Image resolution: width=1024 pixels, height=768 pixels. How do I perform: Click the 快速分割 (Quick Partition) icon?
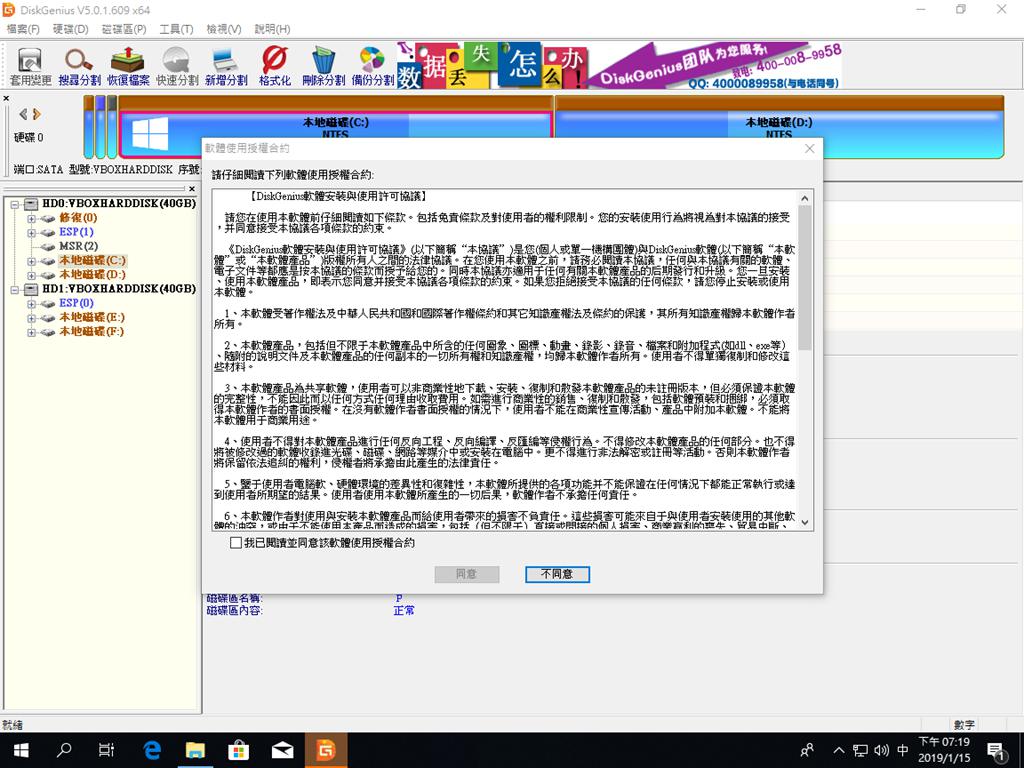[177, 67]
